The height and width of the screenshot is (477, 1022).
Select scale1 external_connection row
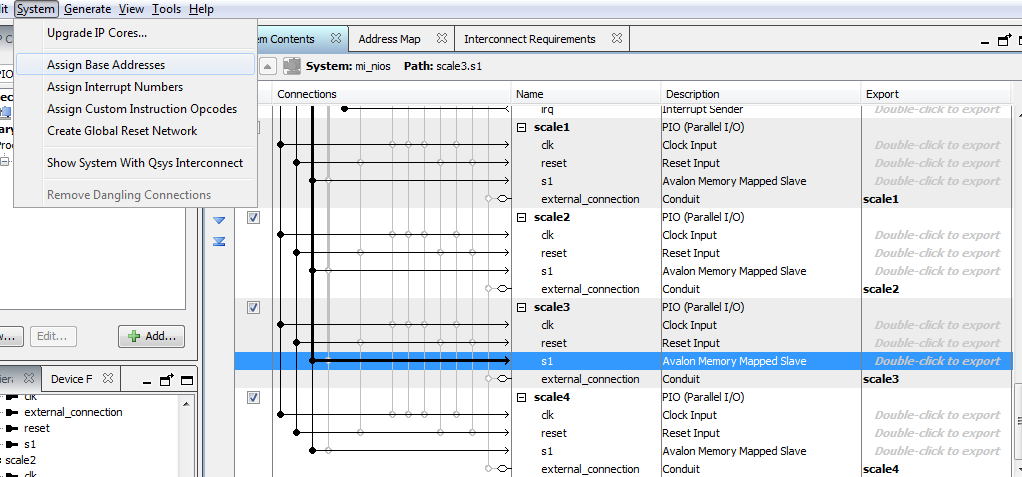pyautogui.click(x=589, y=199)
